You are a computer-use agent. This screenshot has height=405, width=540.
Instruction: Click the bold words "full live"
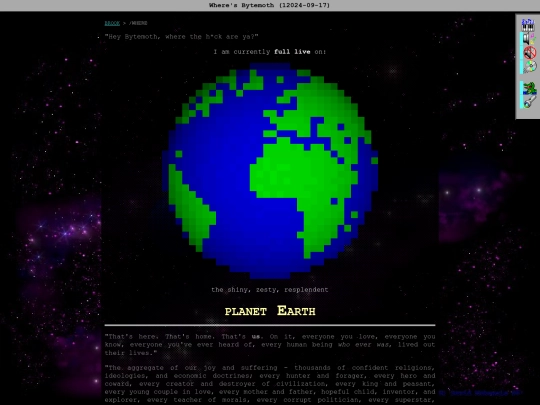(292, 52)
